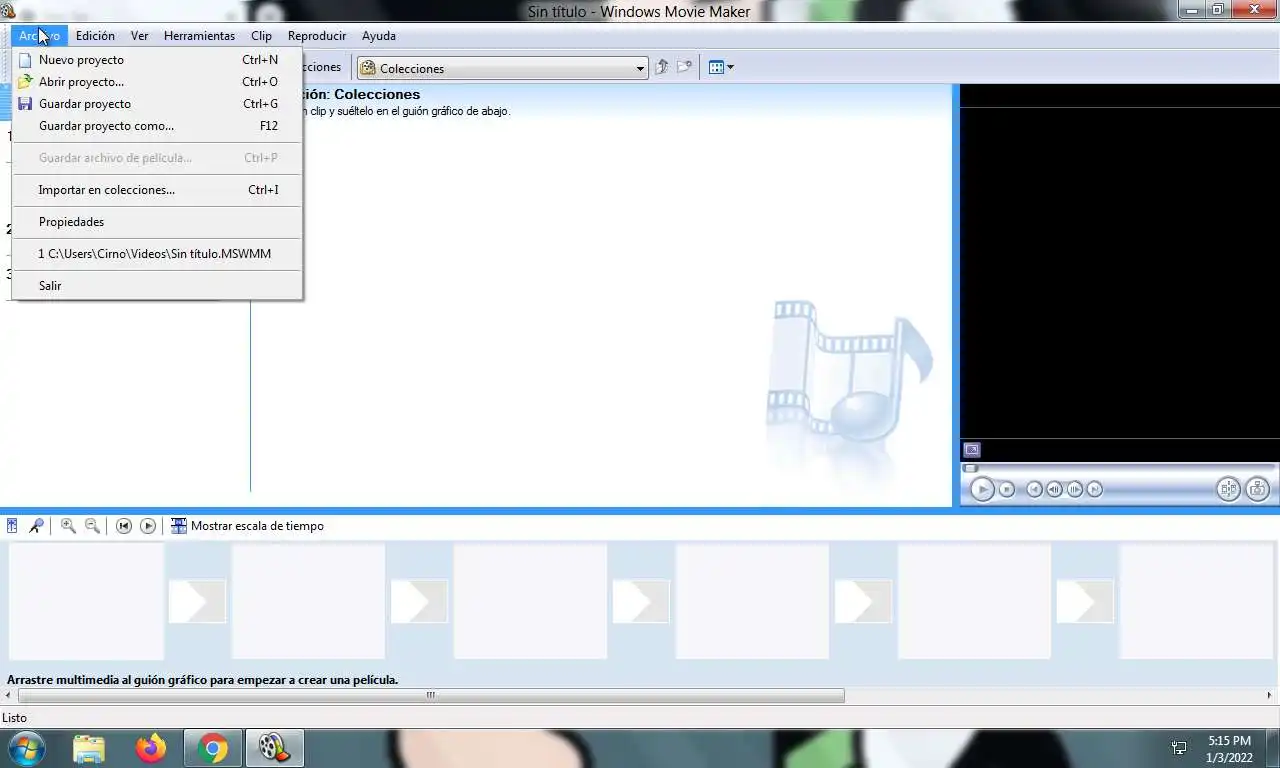Open the Herramientas menu

199,36
